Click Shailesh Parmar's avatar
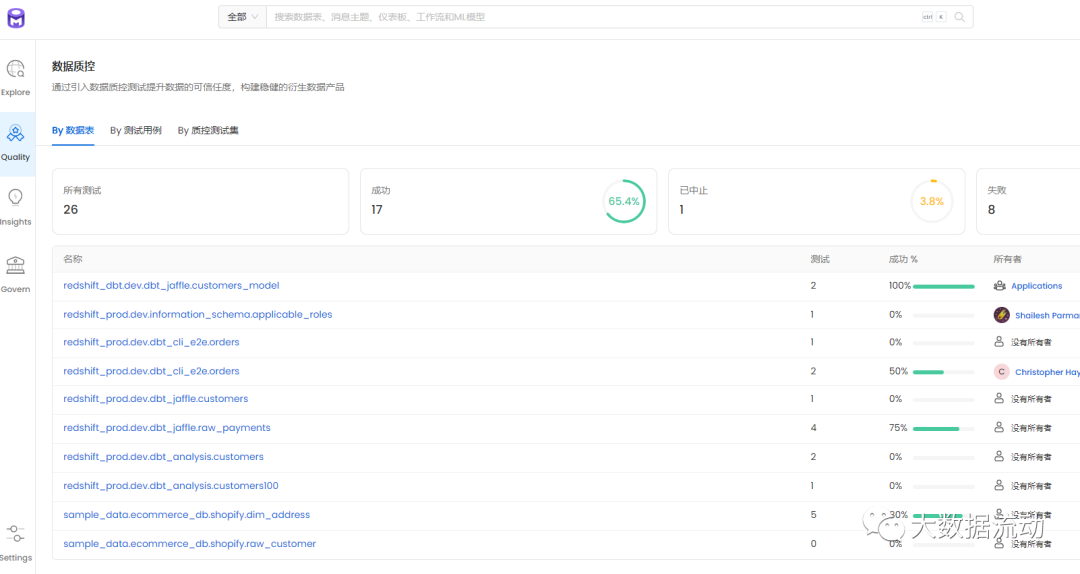Screen dimensions: 1080x574 click(1001, 315)
